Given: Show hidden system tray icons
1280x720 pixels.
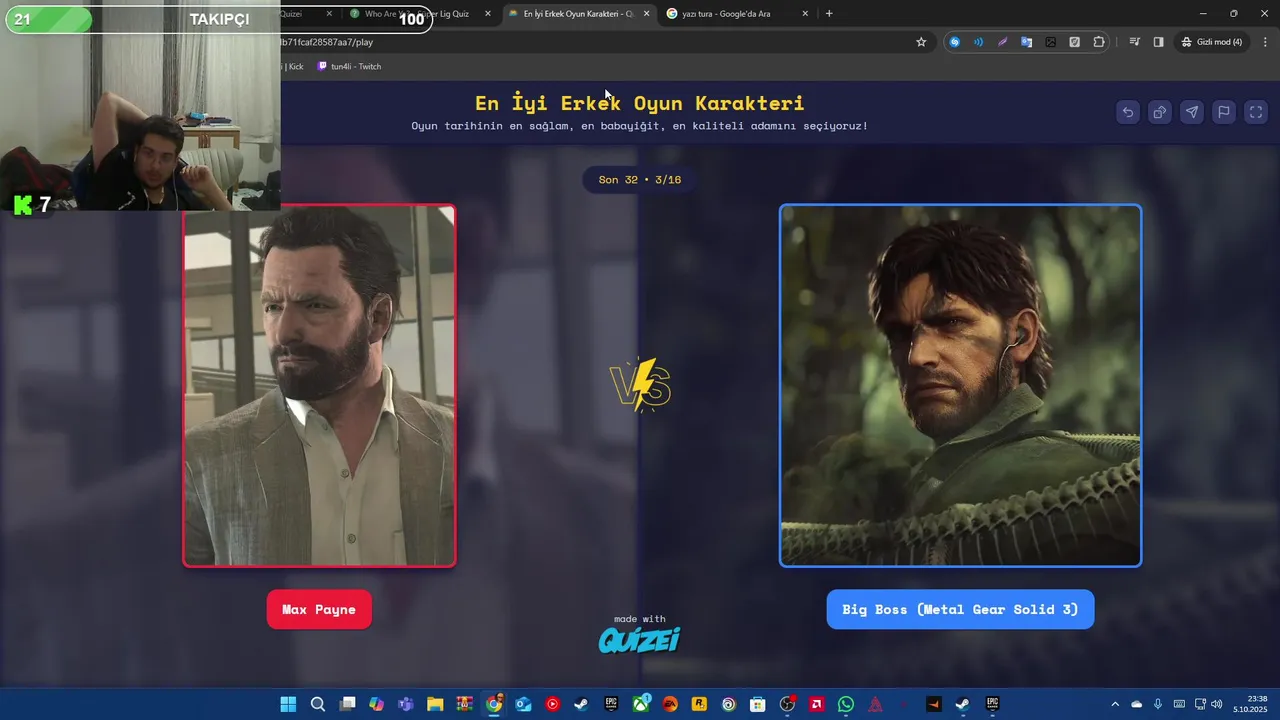Looking at the screenshot, I should click(x=1115, y=704).
